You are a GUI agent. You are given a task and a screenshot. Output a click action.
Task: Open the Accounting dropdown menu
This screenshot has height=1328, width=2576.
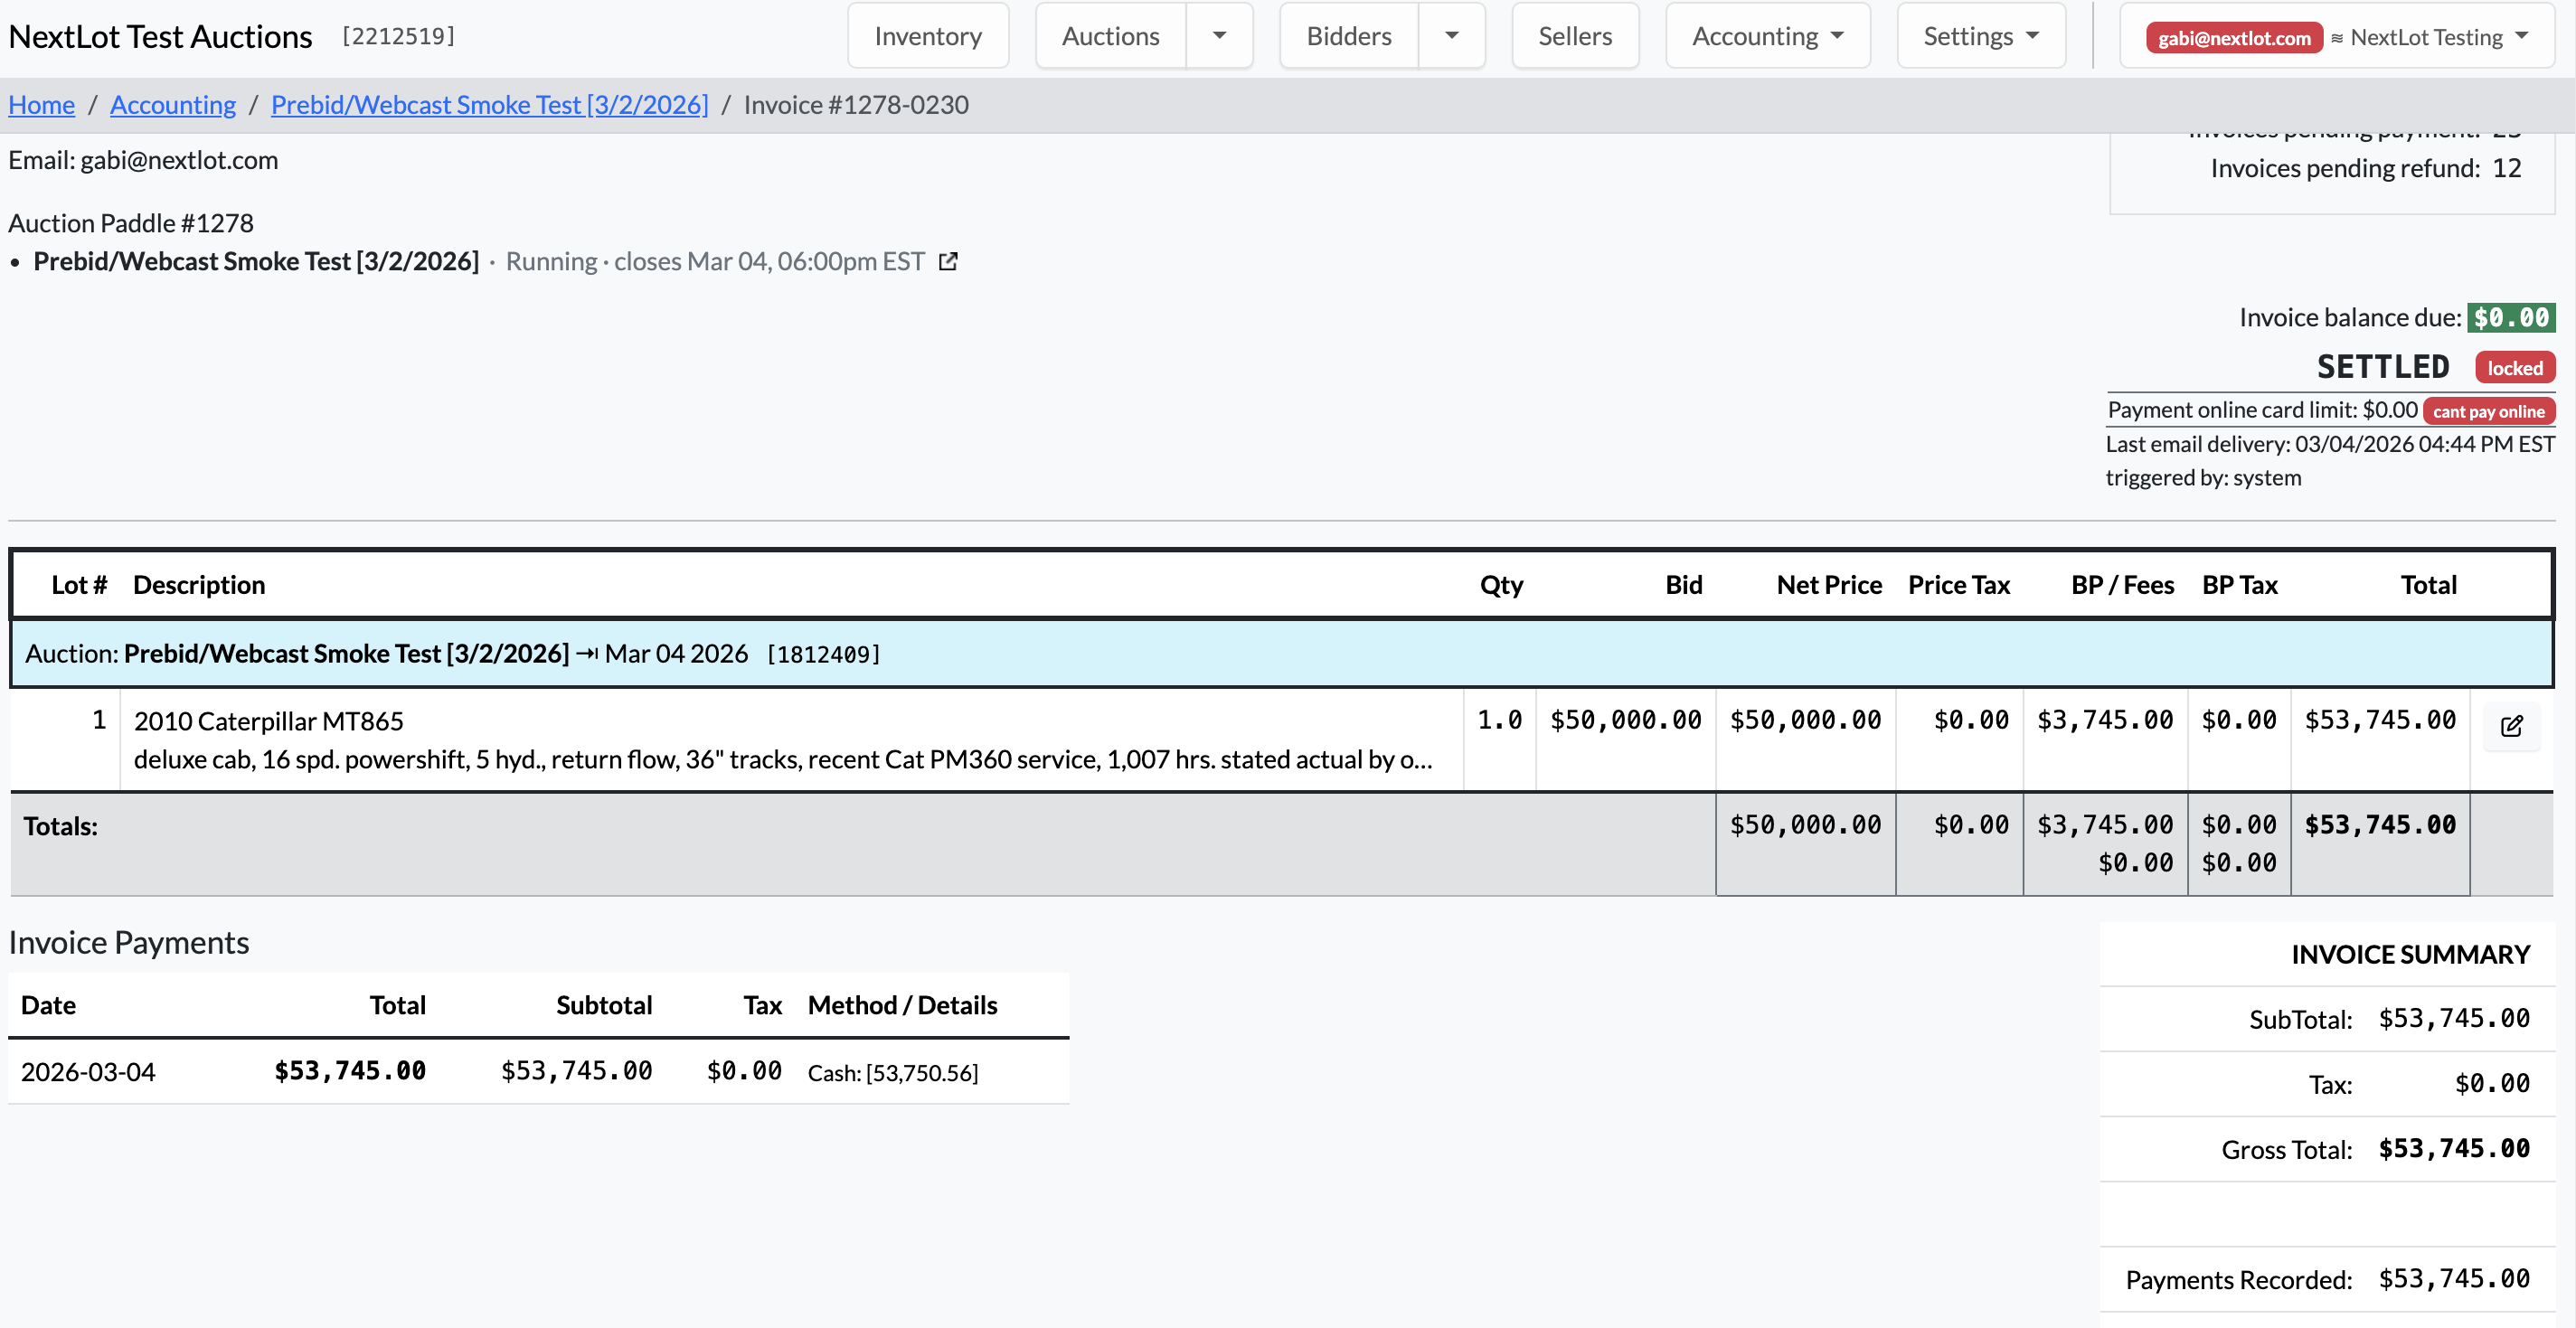pos(1767,36)
